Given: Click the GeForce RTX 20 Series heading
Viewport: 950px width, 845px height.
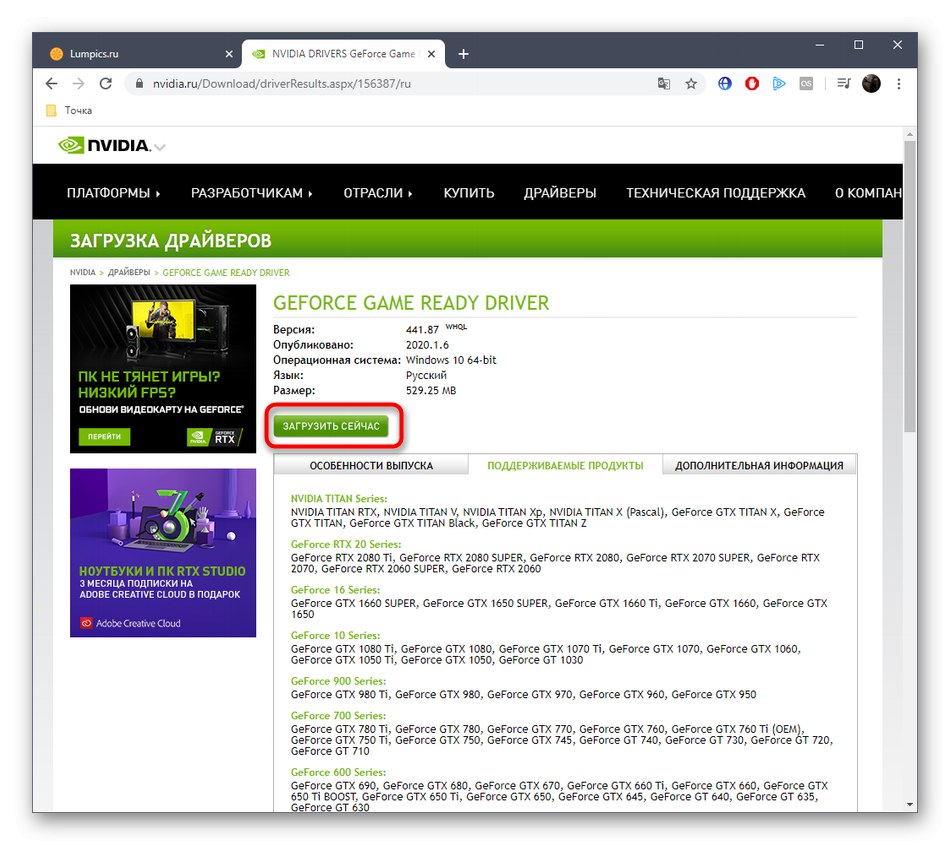Looking at the screenshot, I should 345,544.
